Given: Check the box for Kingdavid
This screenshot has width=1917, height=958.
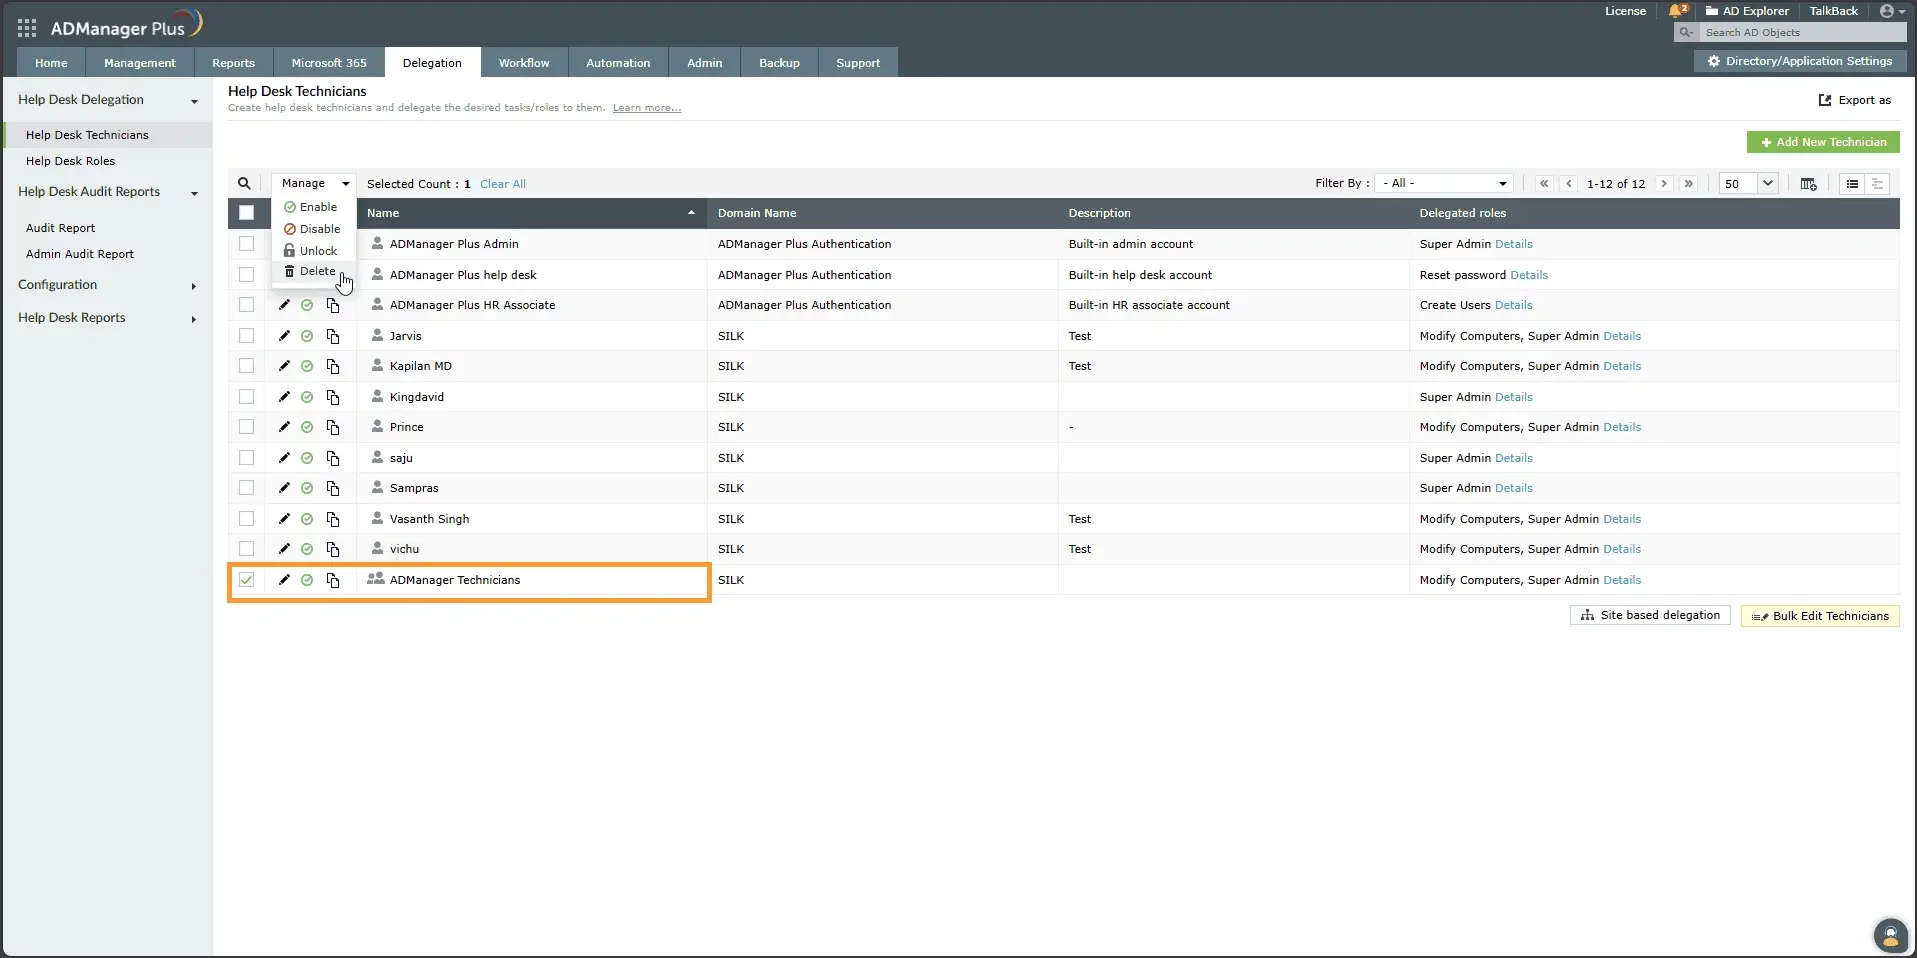Looking at the screenshot, I should [x=246, y=397].
